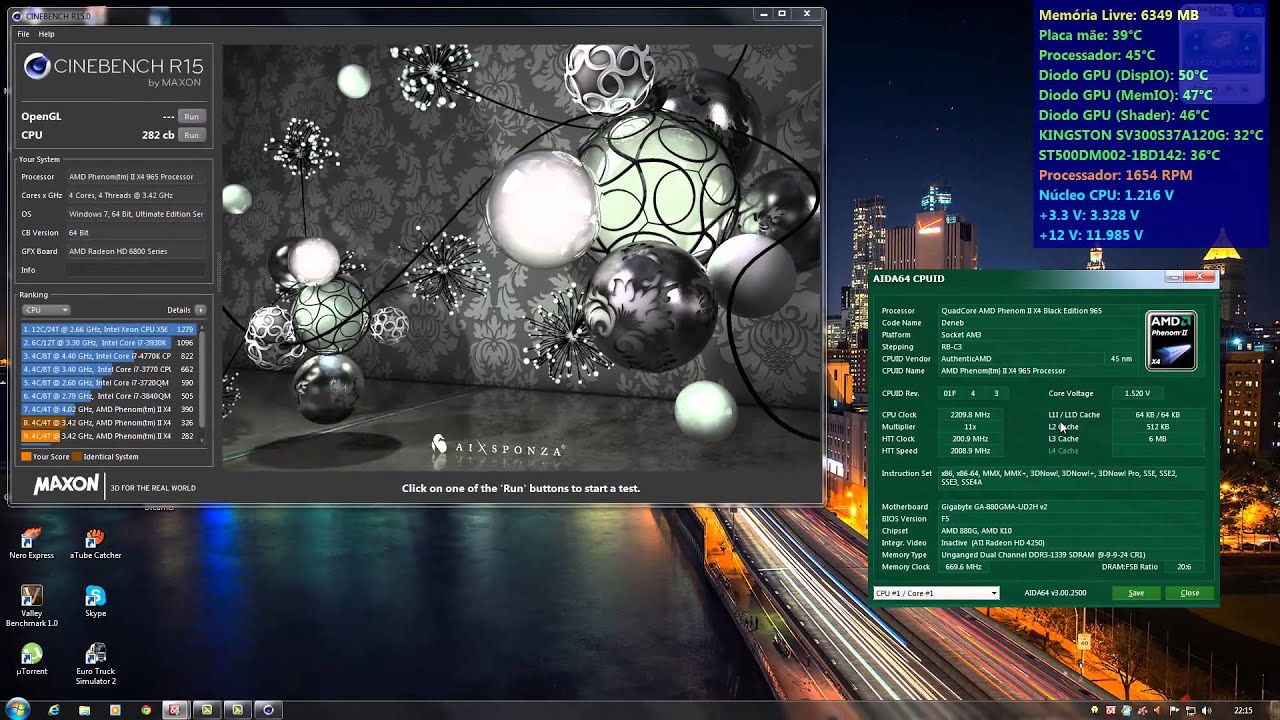This screenshot has width=1280, height=720.
Task: Click the Cinebench R15 logo icon
Action: 37,67
